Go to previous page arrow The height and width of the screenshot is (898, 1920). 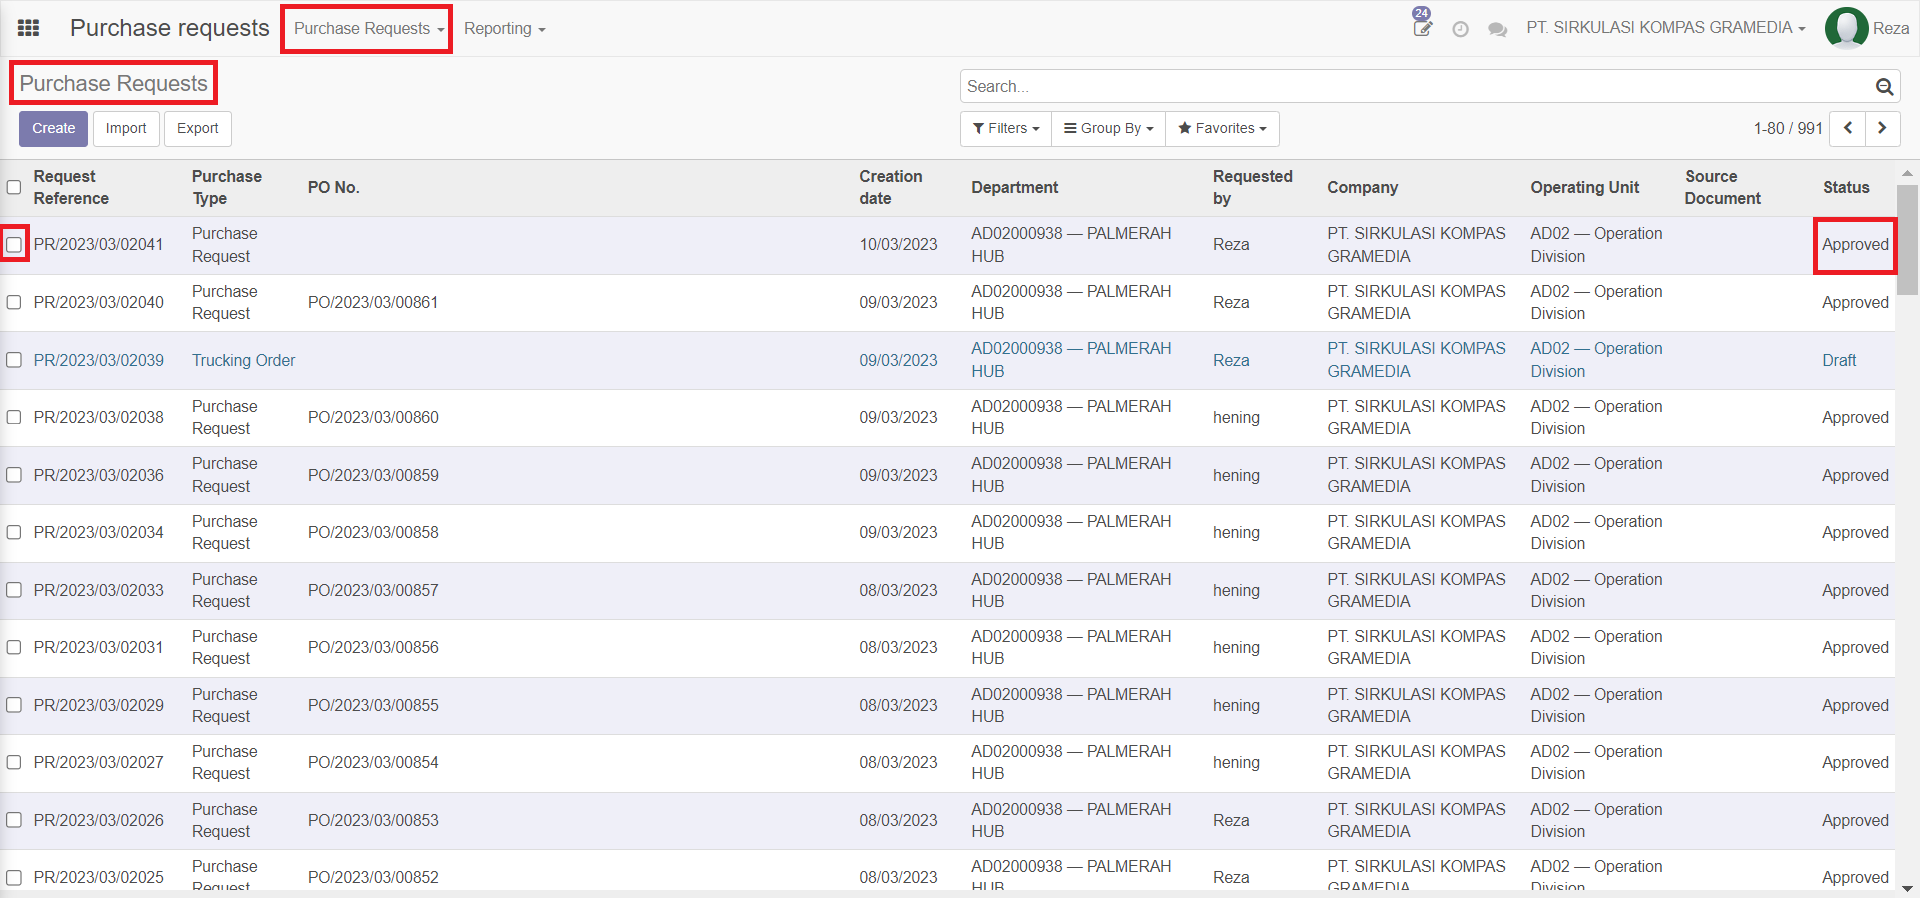(x=1848, y=128)
